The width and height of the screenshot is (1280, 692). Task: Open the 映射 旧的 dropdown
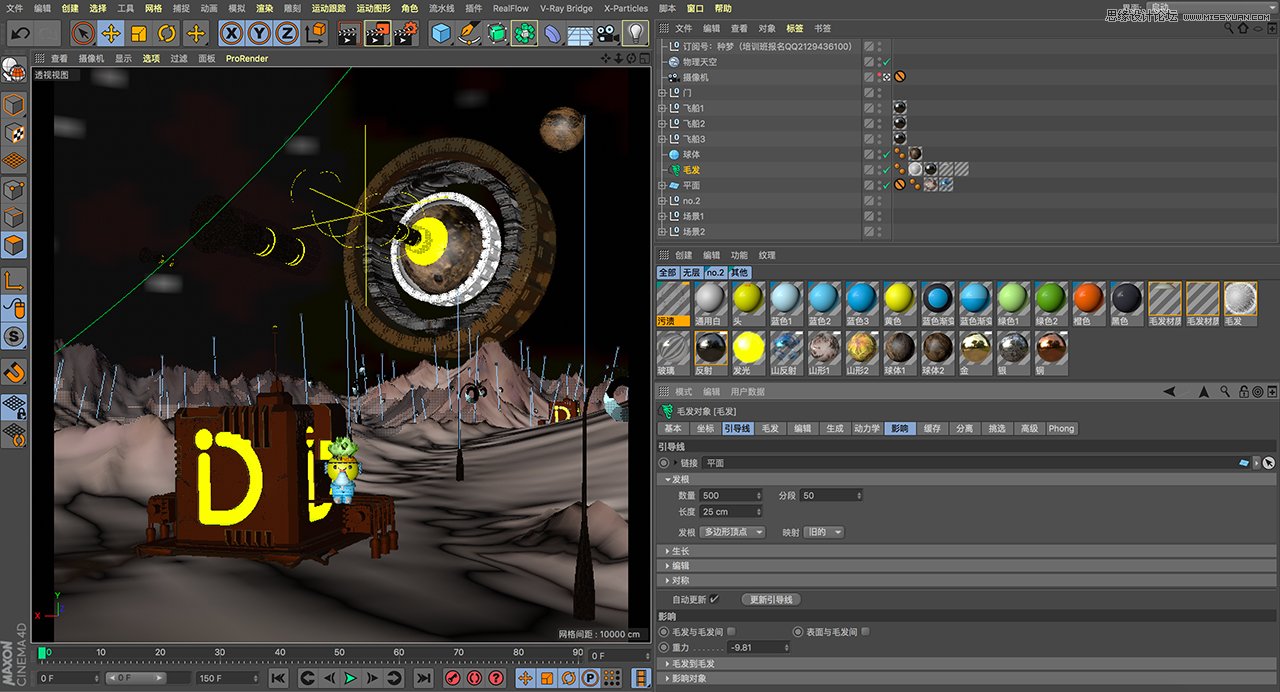point(822,532)
